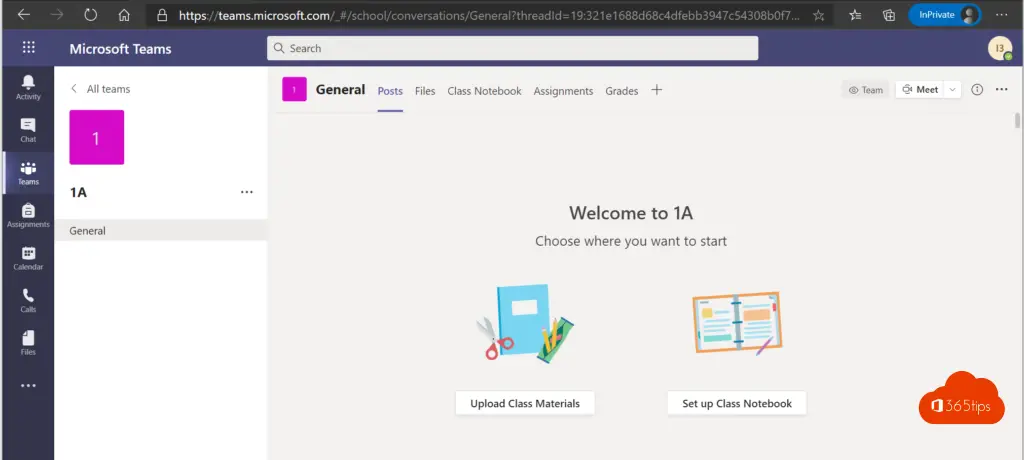Image resolution: width=1024 pixels, height=460 pixels.
Task: Open the app launcher waffle icon
Action: click(x=29, y=47)
